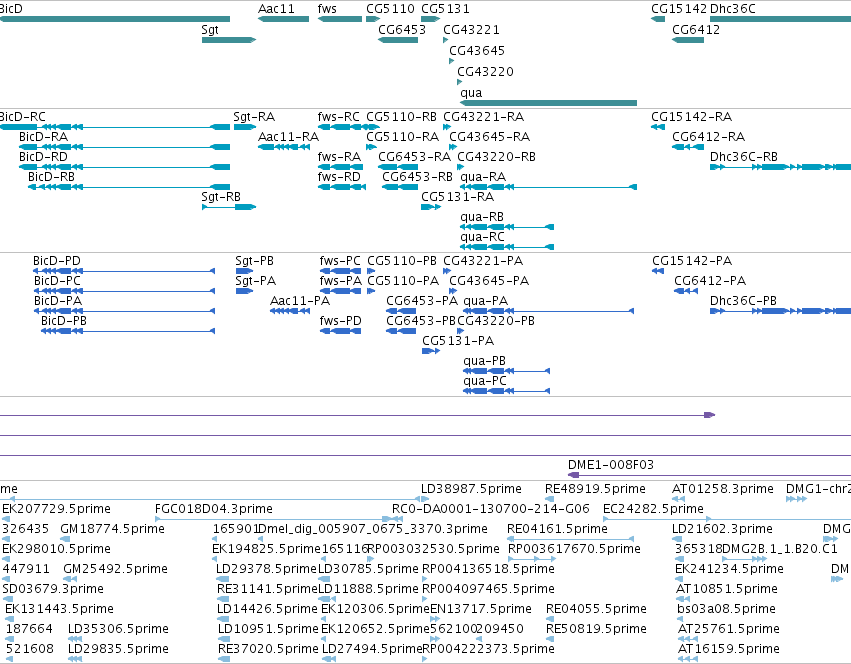Select the CG6412 gene label

point(696,30)
